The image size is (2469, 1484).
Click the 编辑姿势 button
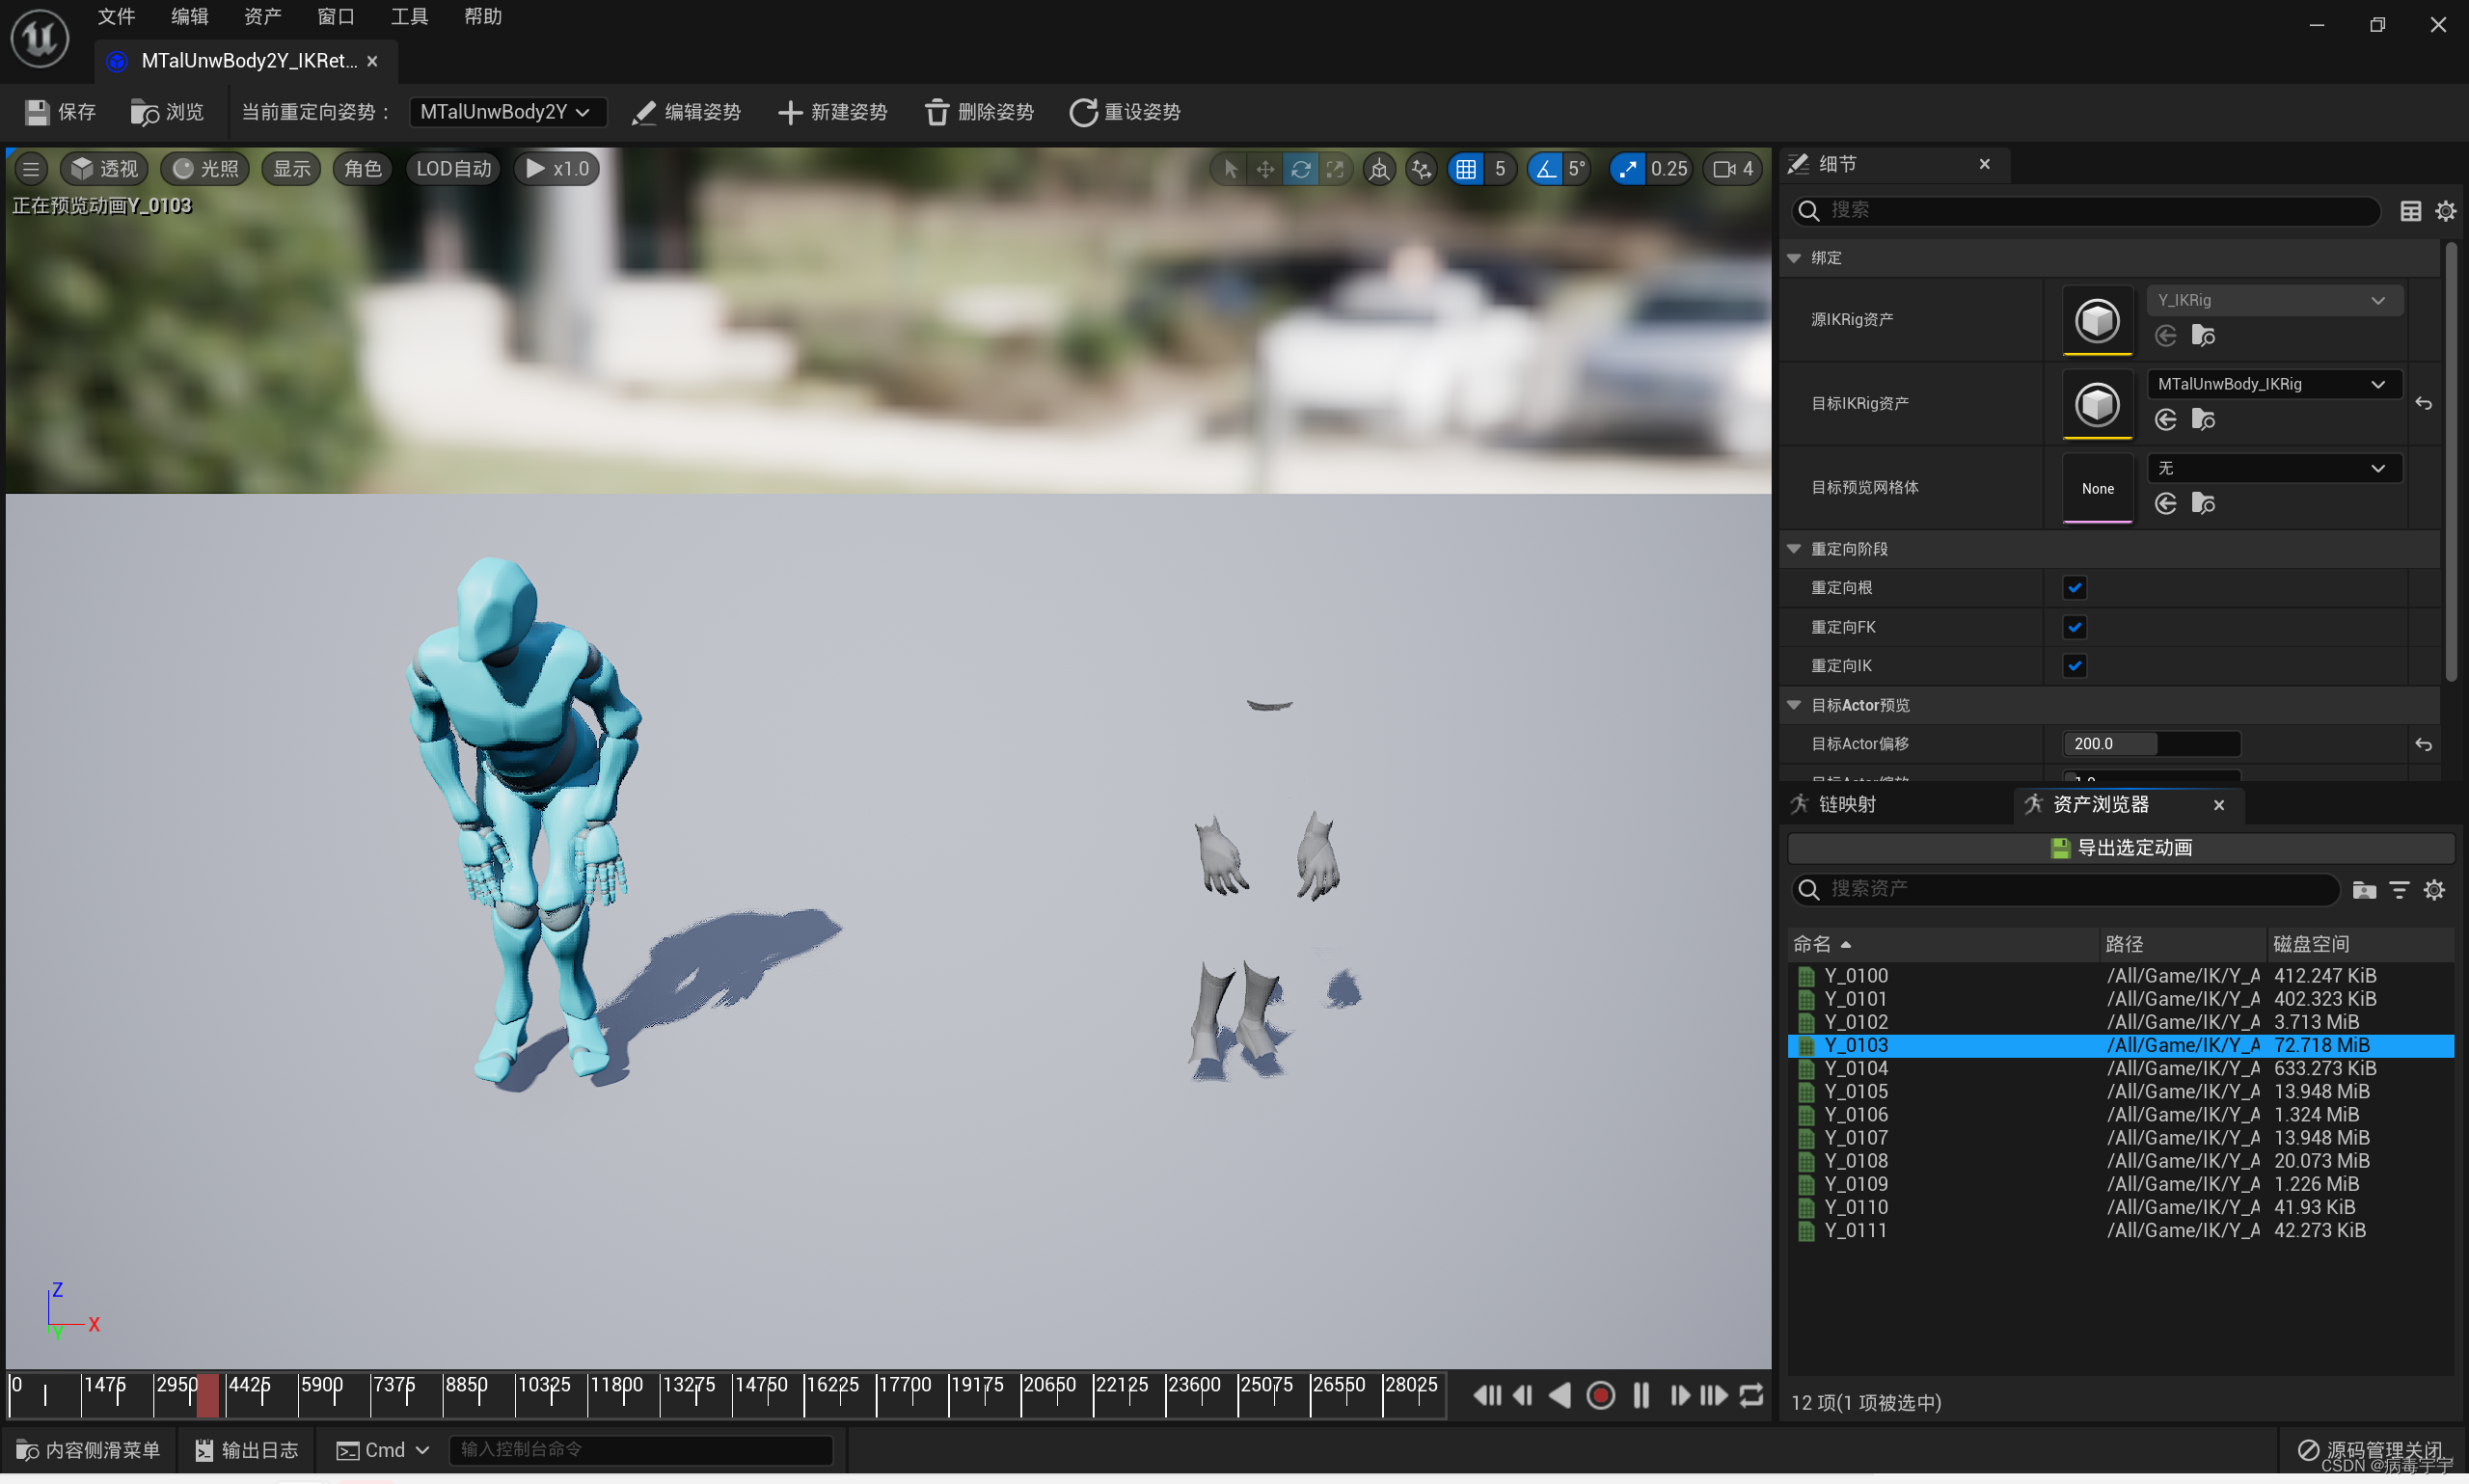(686, 112)
